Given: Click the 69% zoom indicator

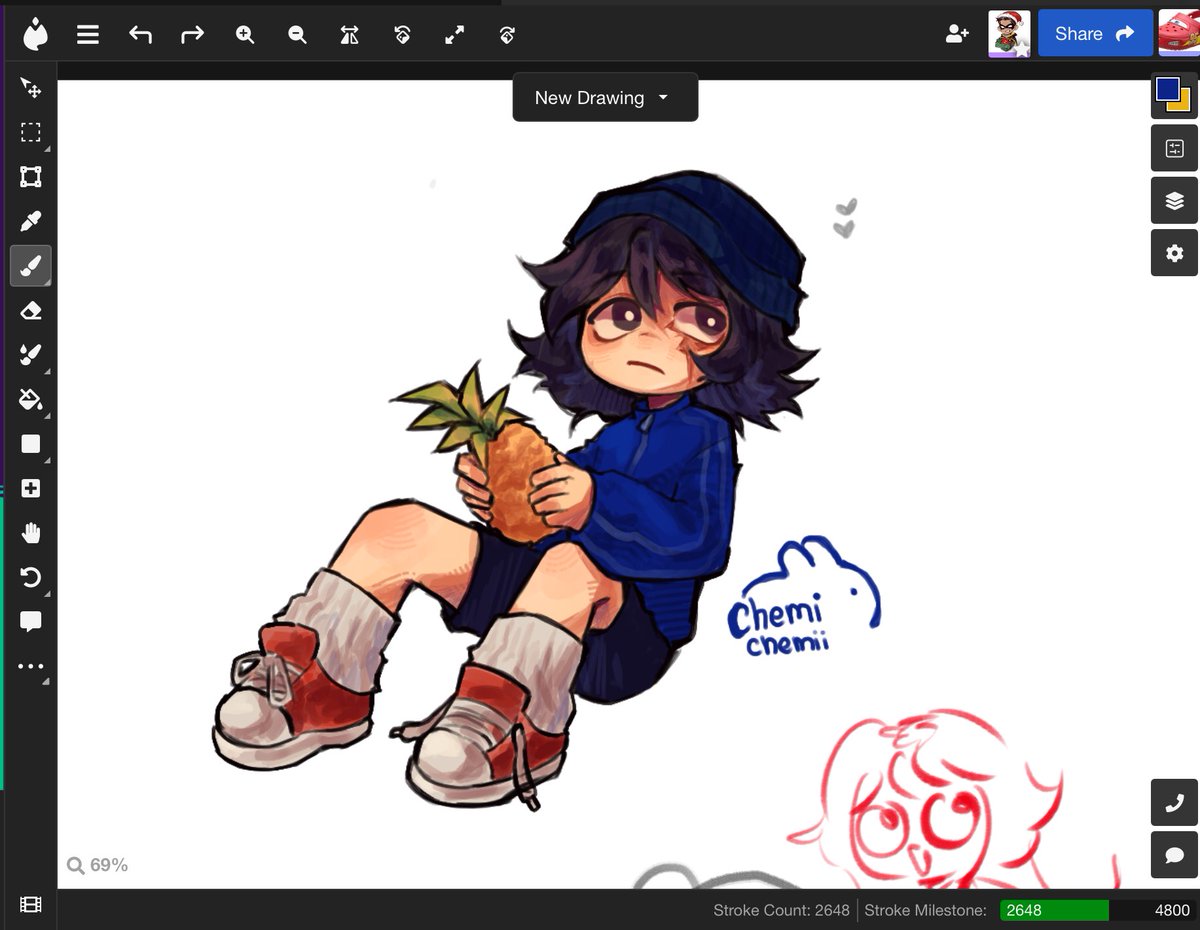Looking at the screenshot, I should 98,865.
